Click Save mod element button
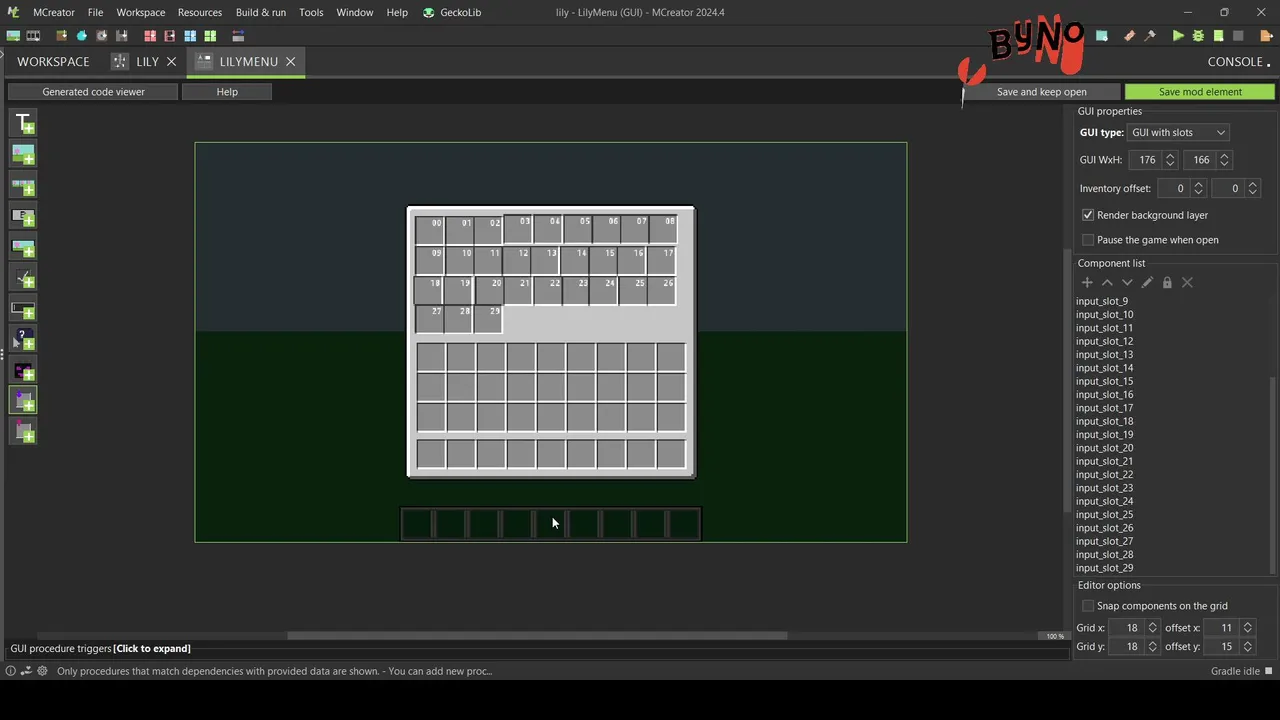Image resolution: width=1280 pixels, height=720 pixels. (x=1200, y=92)
